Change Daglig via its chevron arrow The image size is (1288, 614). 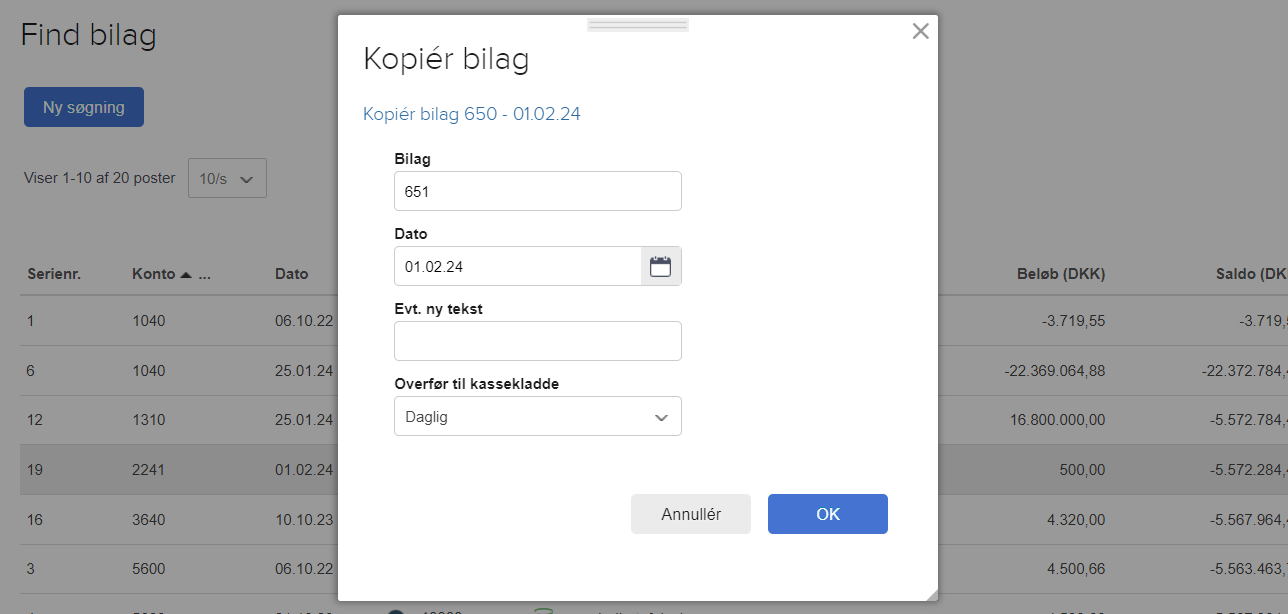661,416
